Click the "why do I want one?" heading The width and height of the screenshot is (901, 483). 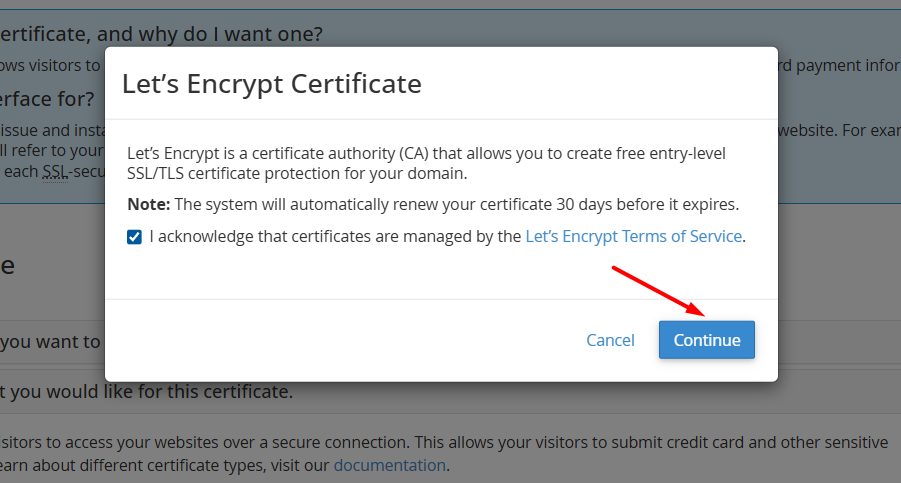[160, 34]
